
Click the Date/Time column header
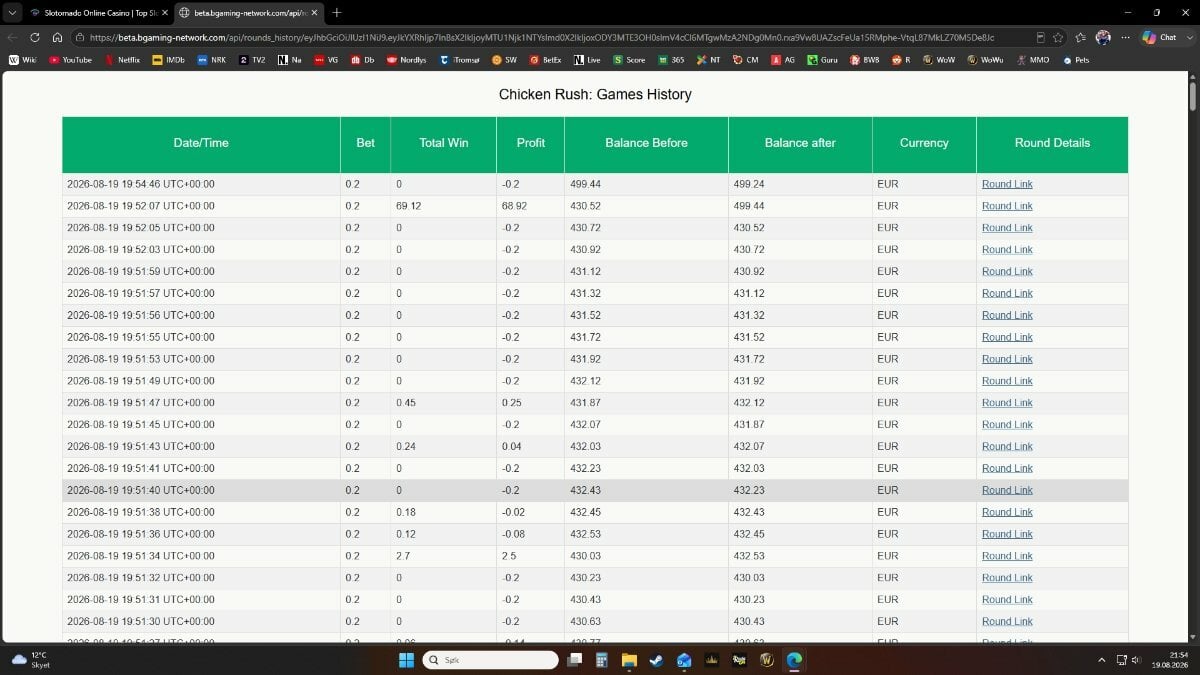click(x=201, y=143)
